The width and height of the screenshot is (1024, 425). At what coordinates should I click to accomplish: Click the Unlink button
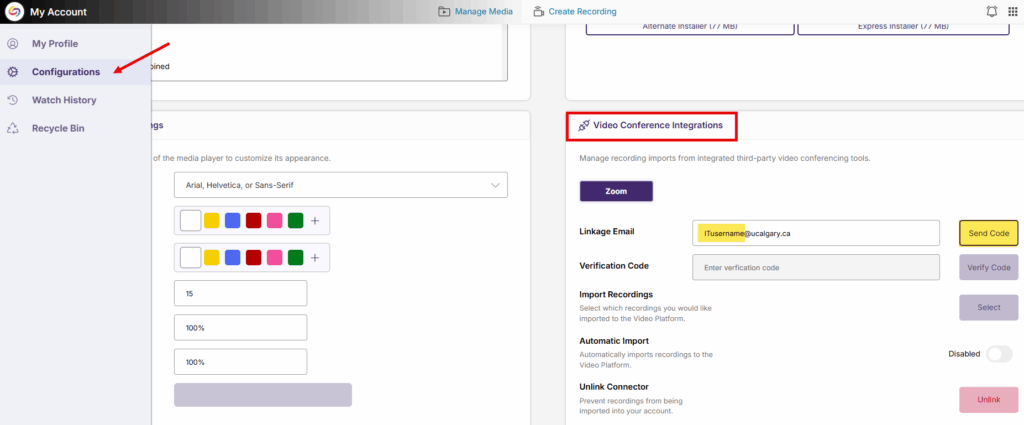989,400
